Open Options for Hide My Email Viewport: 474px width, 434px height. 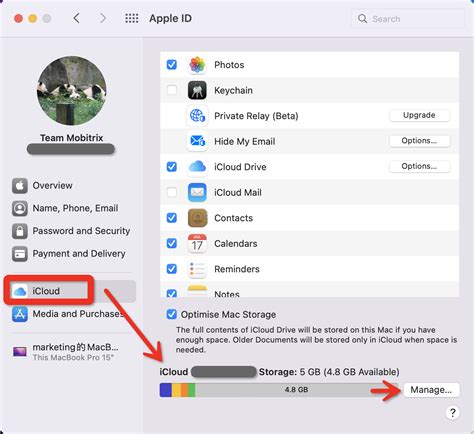pyautogui.click(x=419, y=141)
